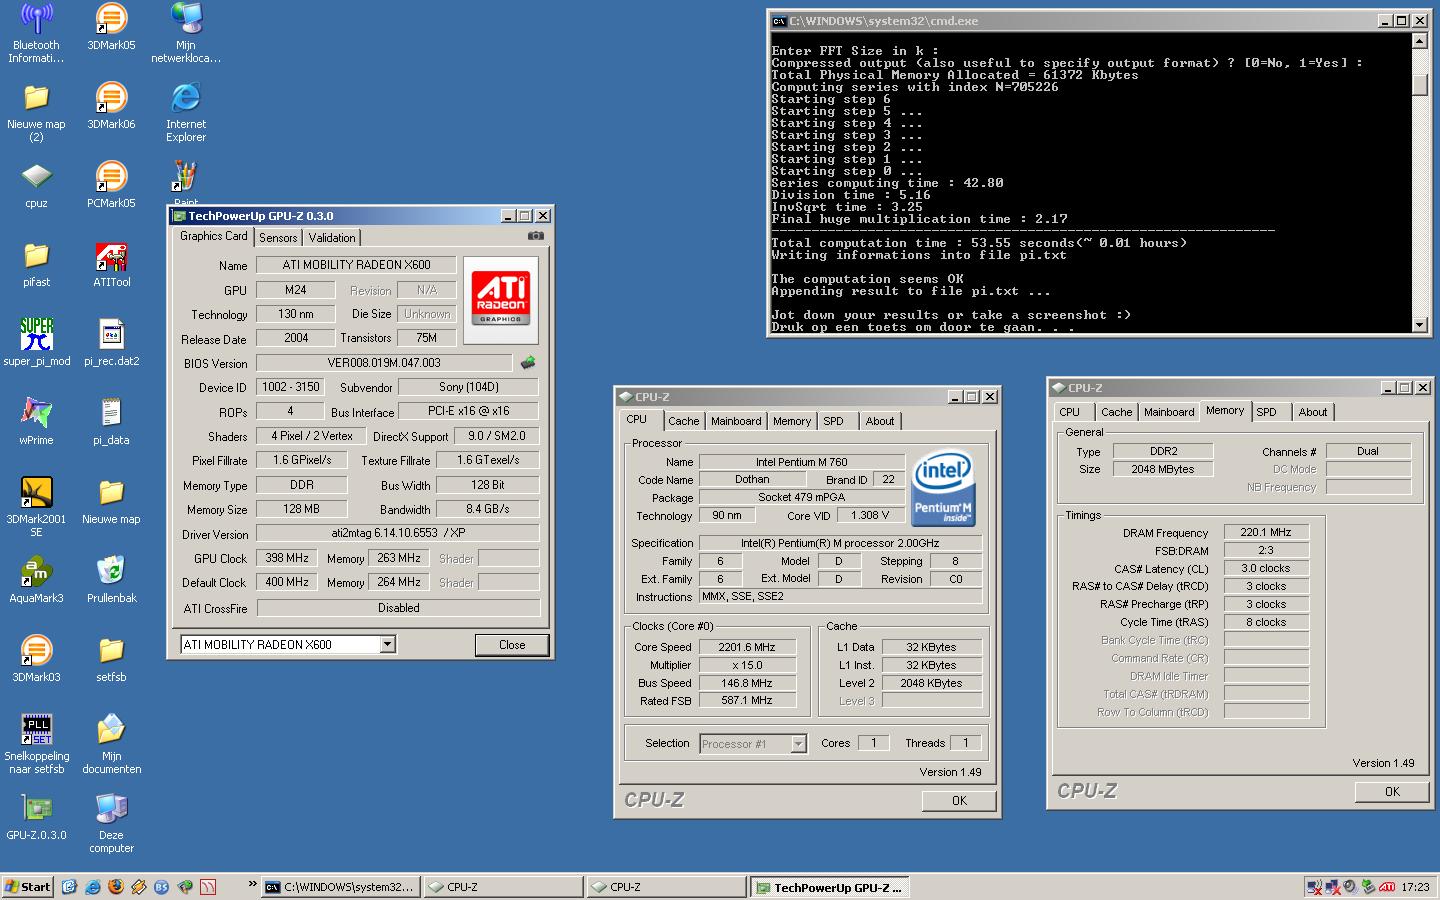Open the cpuz desktop icon
1440x900 pixels.
point(36,185)
